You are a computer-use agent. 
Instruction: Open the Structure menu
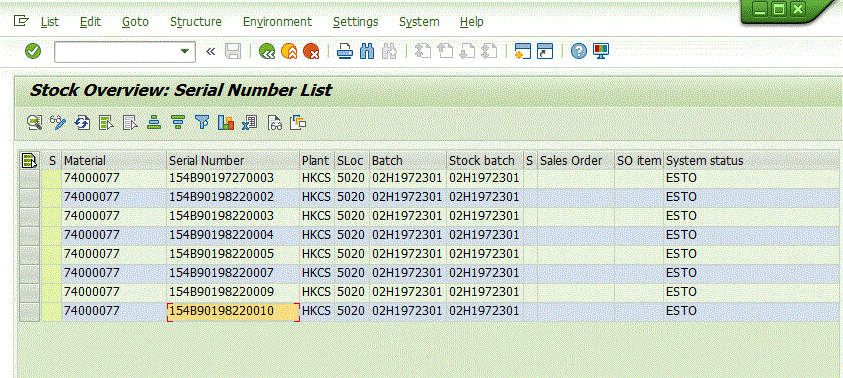(196, 22)
